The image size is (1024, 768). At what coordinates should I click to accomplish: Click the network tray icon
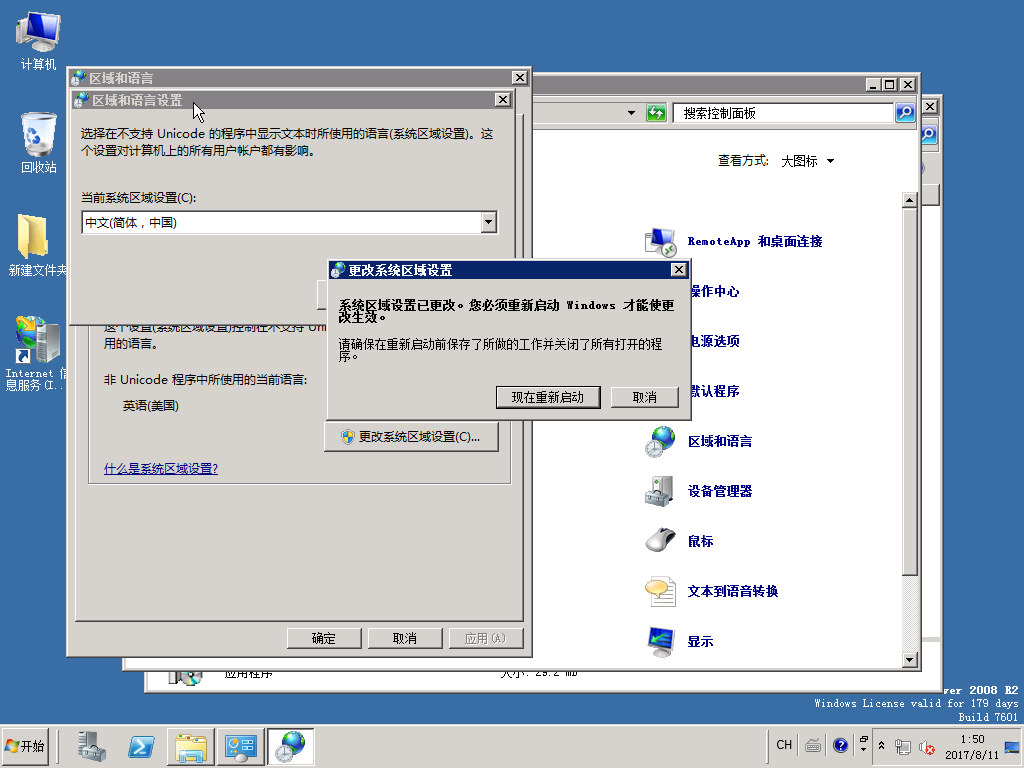903,746
